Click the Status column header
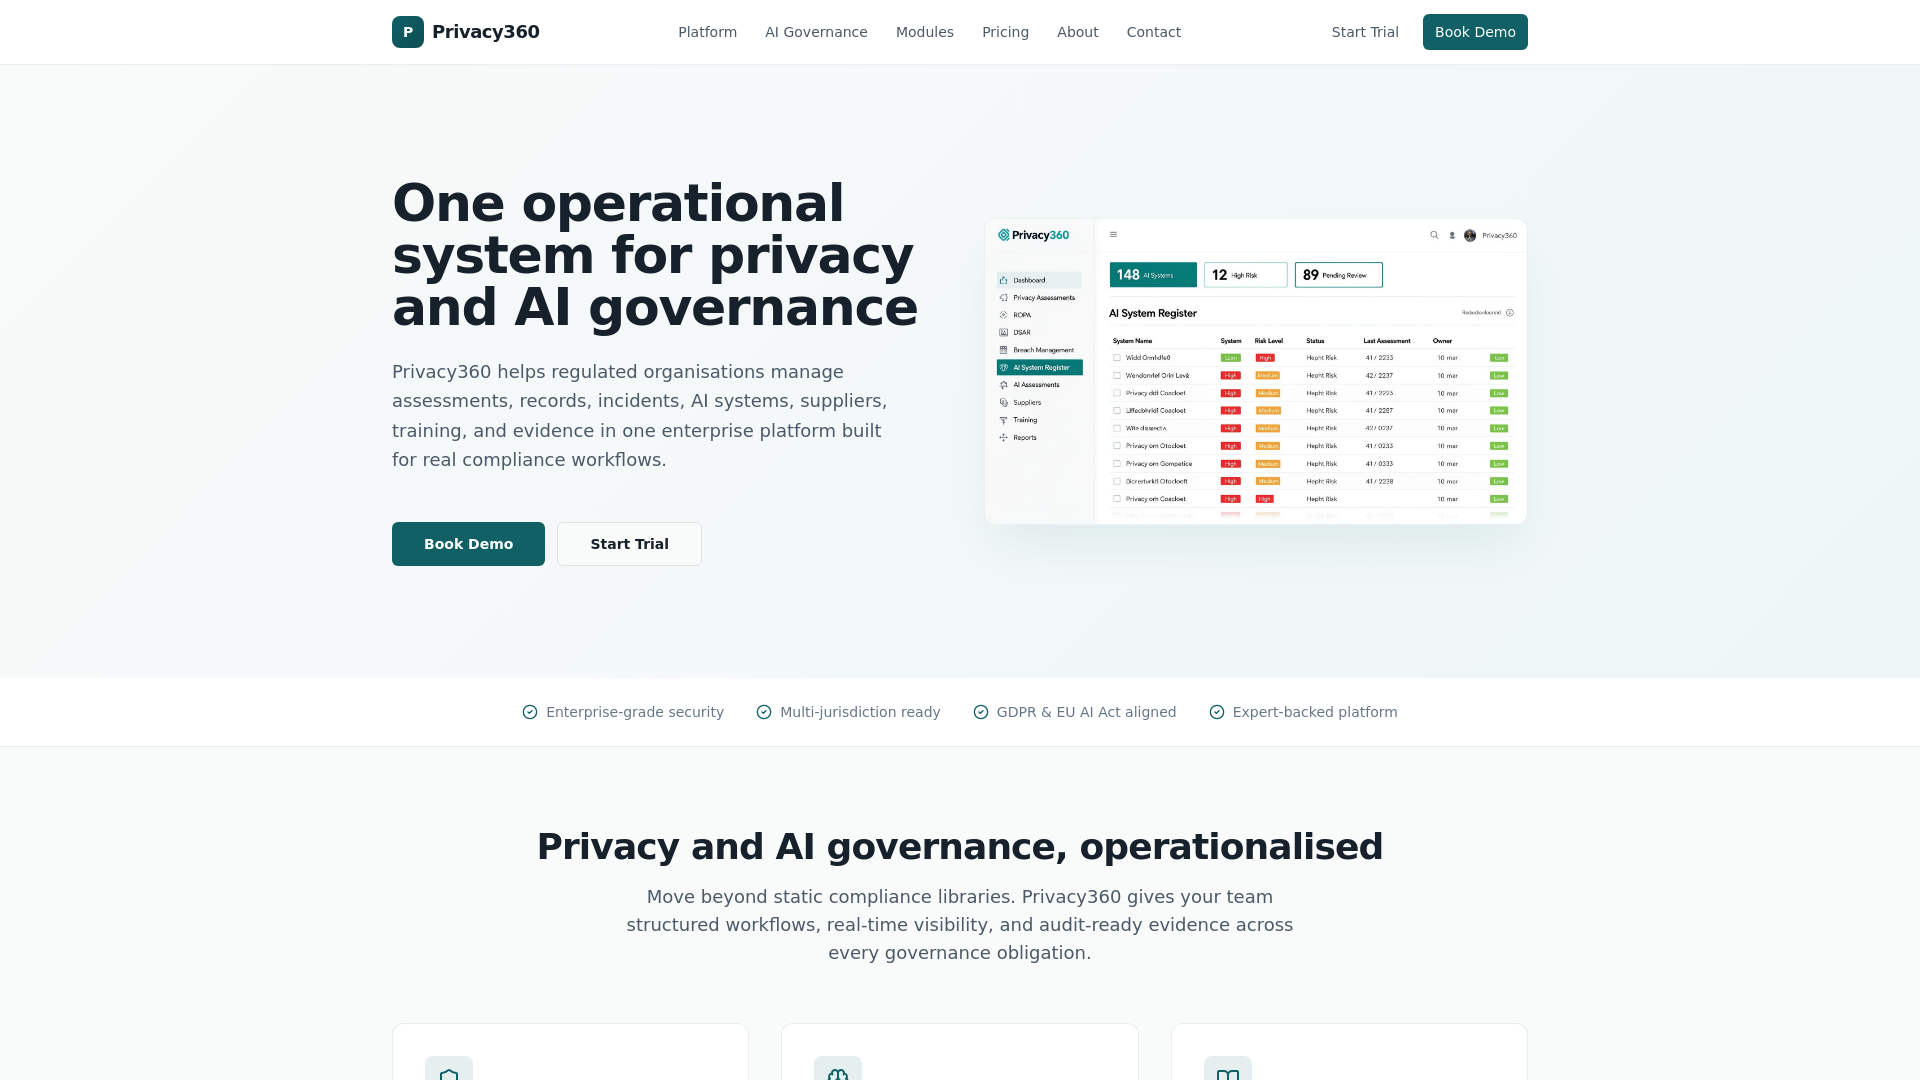The height and width of the screenshot is (1080, 1920). point(1315,341)
